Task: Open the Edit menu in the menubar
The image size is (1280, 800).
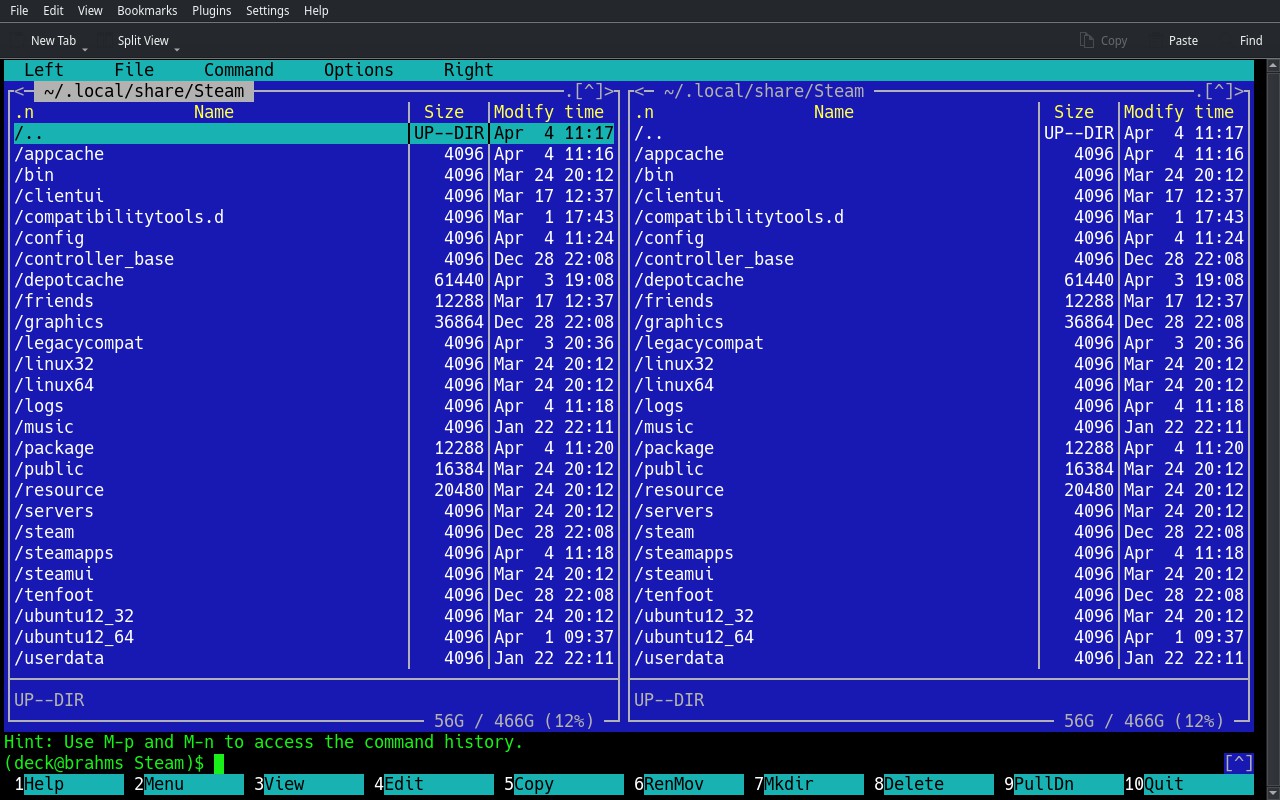Action: pos(53,10)
